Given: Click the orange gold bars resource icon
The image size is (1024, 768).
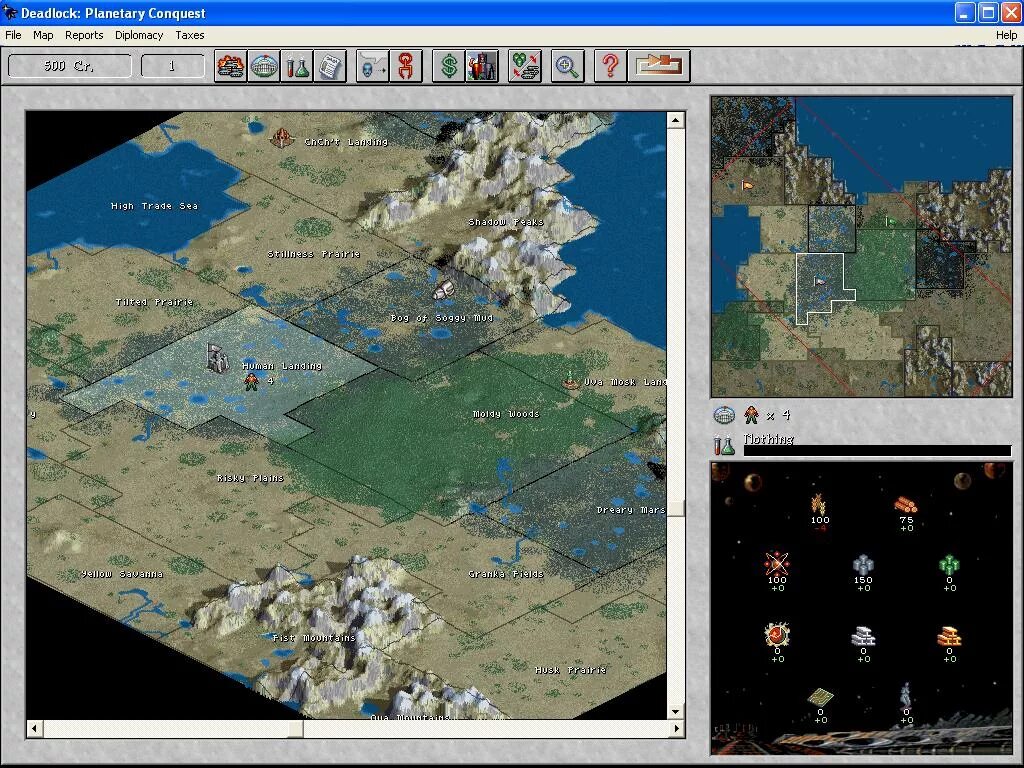Looking at the screenshot, I should [949, 636].
